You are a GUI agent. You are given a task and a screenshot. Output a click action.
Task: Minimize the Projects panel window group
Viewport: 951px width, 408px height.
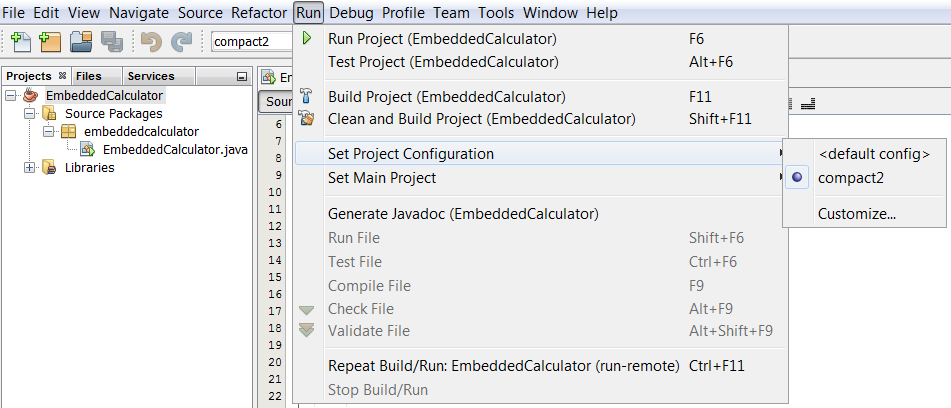coord(241,77)
